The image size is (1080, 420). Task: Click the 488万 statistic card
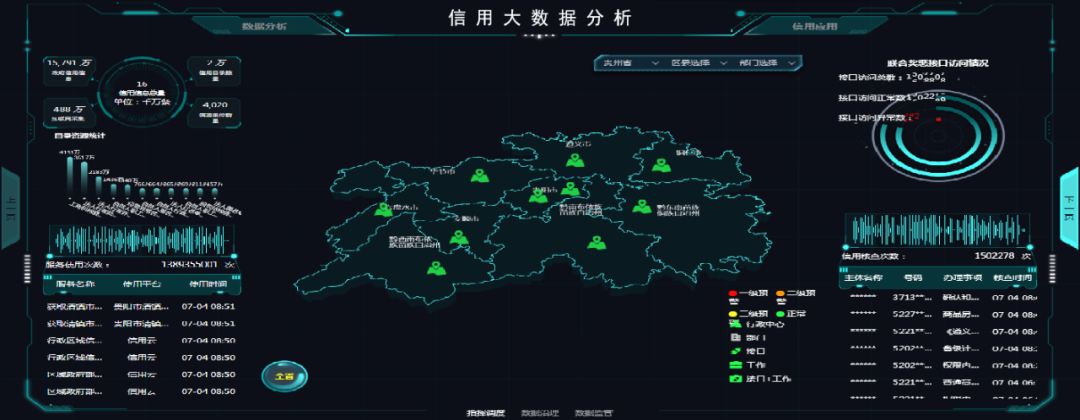68,114
